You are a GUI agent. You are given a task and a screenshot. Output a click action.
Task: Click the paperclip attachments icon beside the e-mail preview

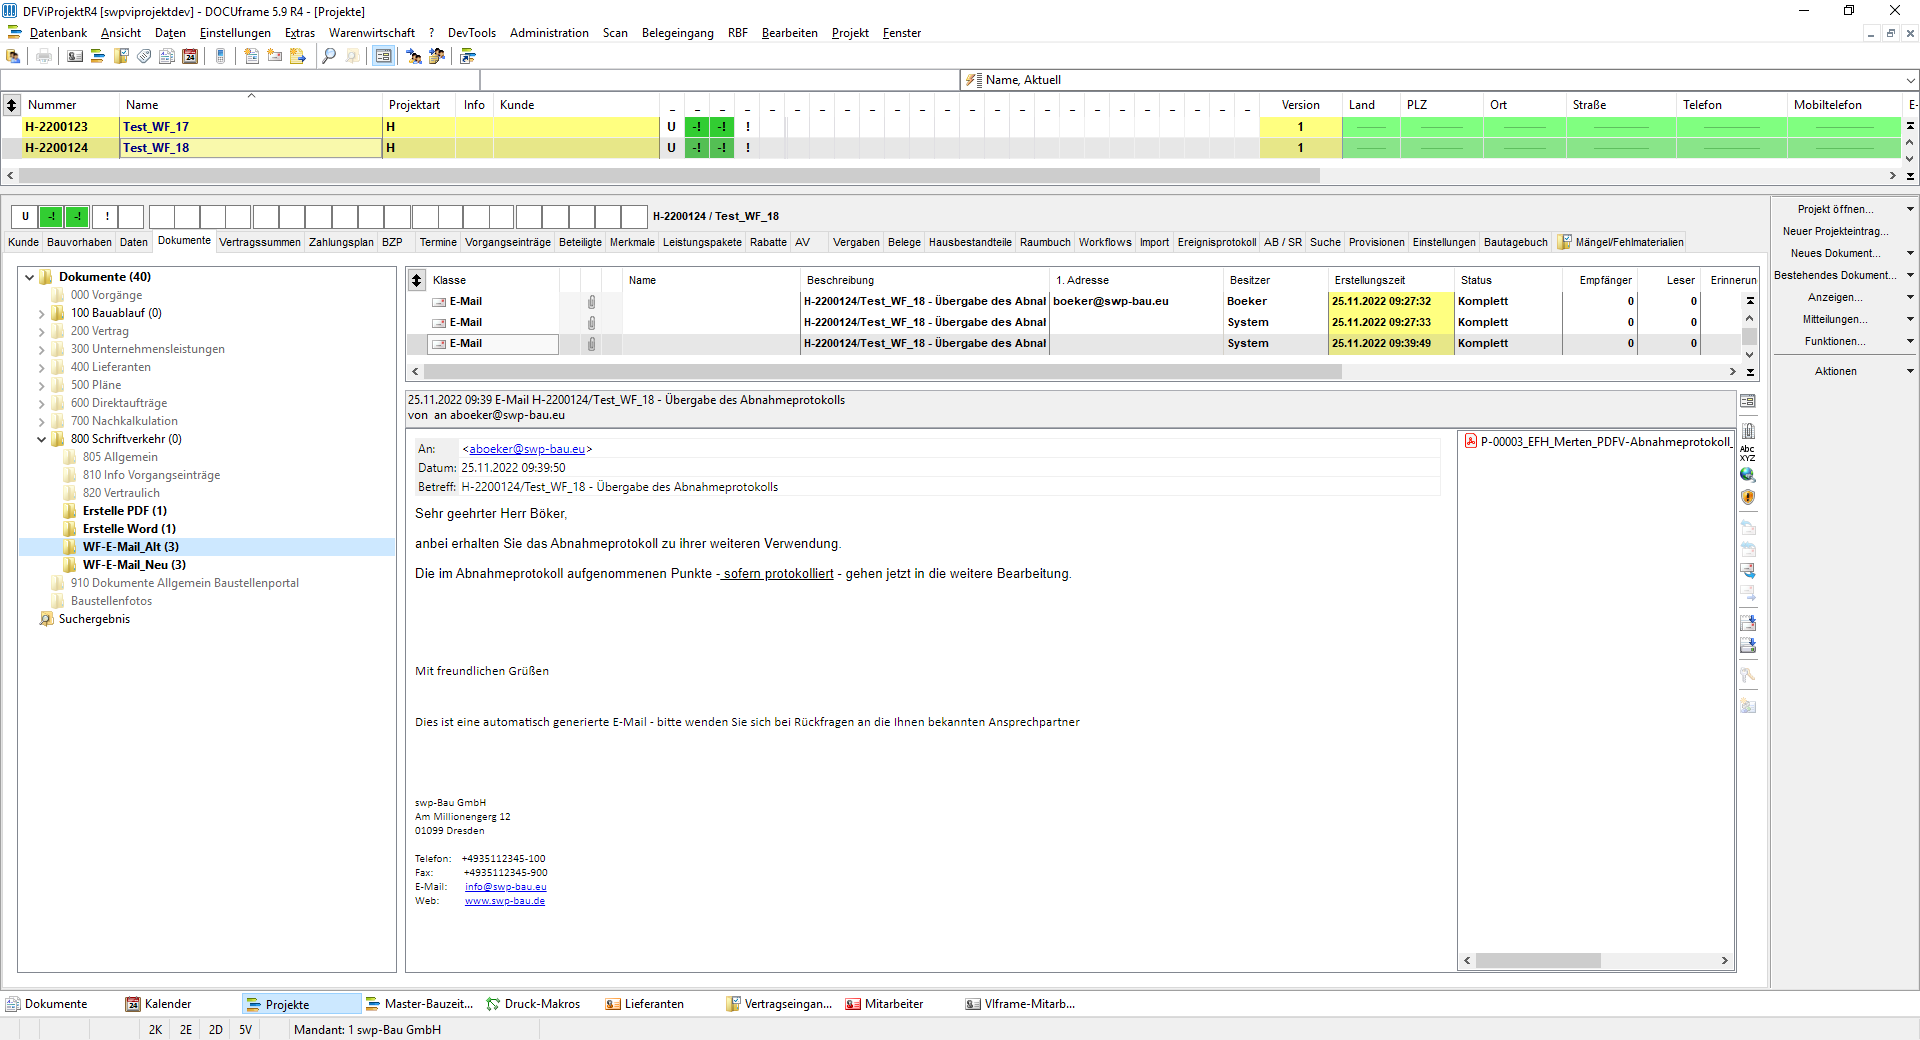pyautogui.click(x=1748, y=431)
